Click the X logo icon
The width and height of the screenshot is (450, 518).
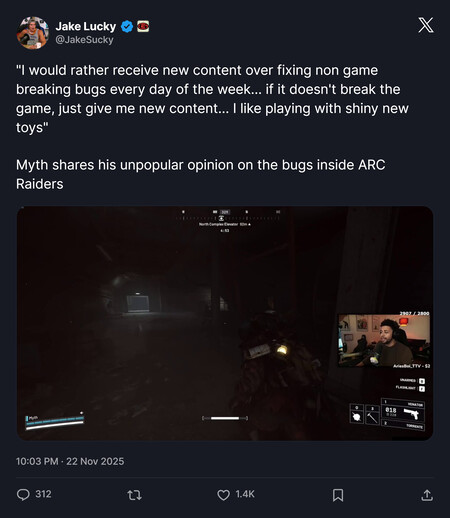click(x=426, y=25)
